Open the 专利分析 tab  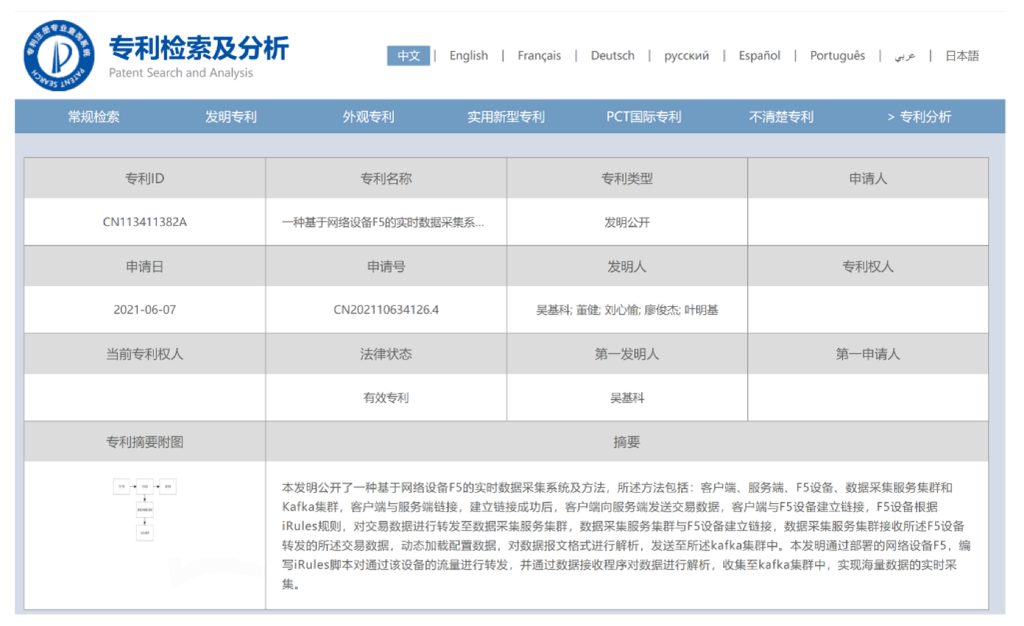(x=919, y=117)
